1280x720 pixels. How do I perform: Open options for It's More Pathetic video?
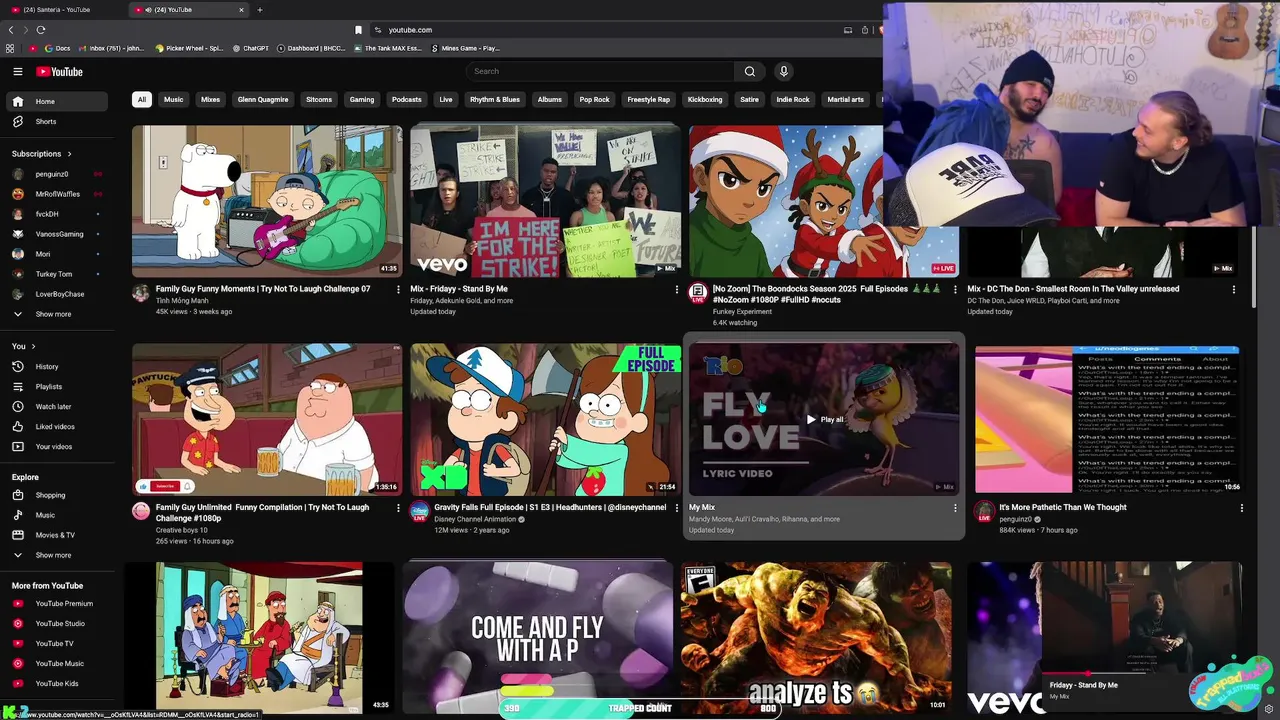(1242, 508)
